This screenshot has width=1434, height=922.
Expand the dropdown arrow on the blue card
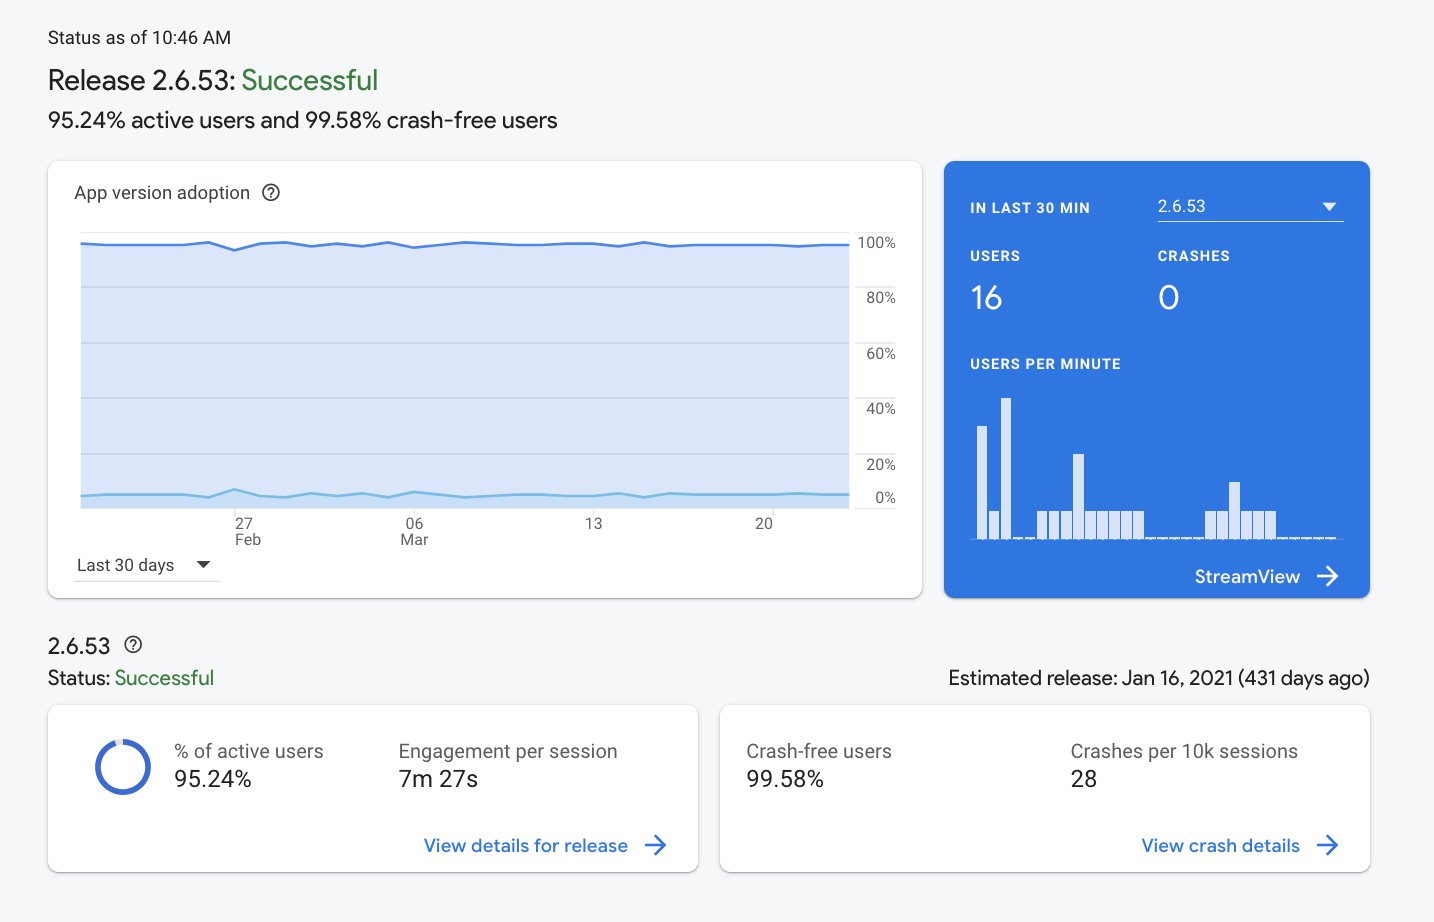click(1330, 205)
